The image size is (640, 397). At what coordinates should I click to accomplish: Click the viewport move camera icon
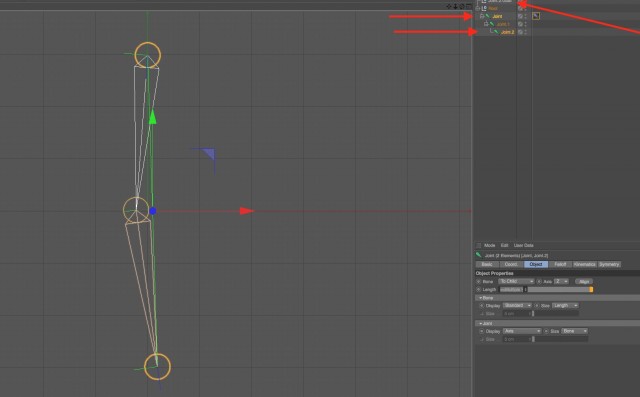449,6
